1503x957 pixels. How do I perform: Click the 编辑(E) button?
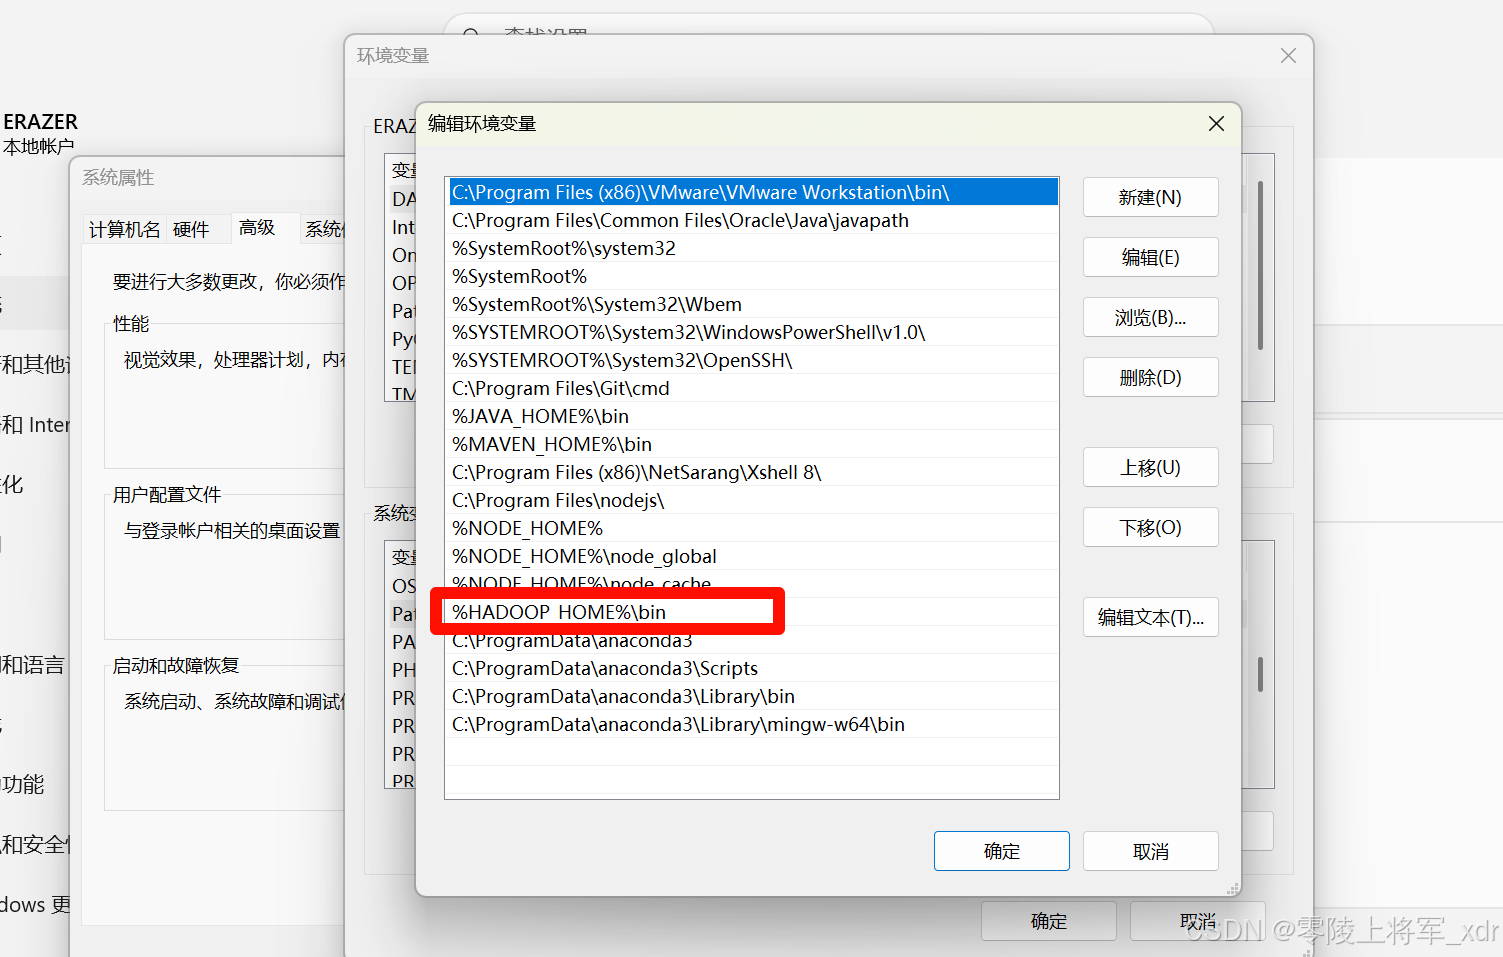pos(1150,257)
